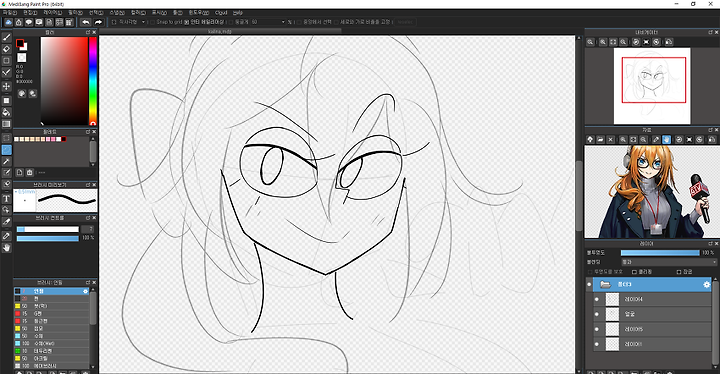
Task: Select the Text tool
Action: (6, 199)
